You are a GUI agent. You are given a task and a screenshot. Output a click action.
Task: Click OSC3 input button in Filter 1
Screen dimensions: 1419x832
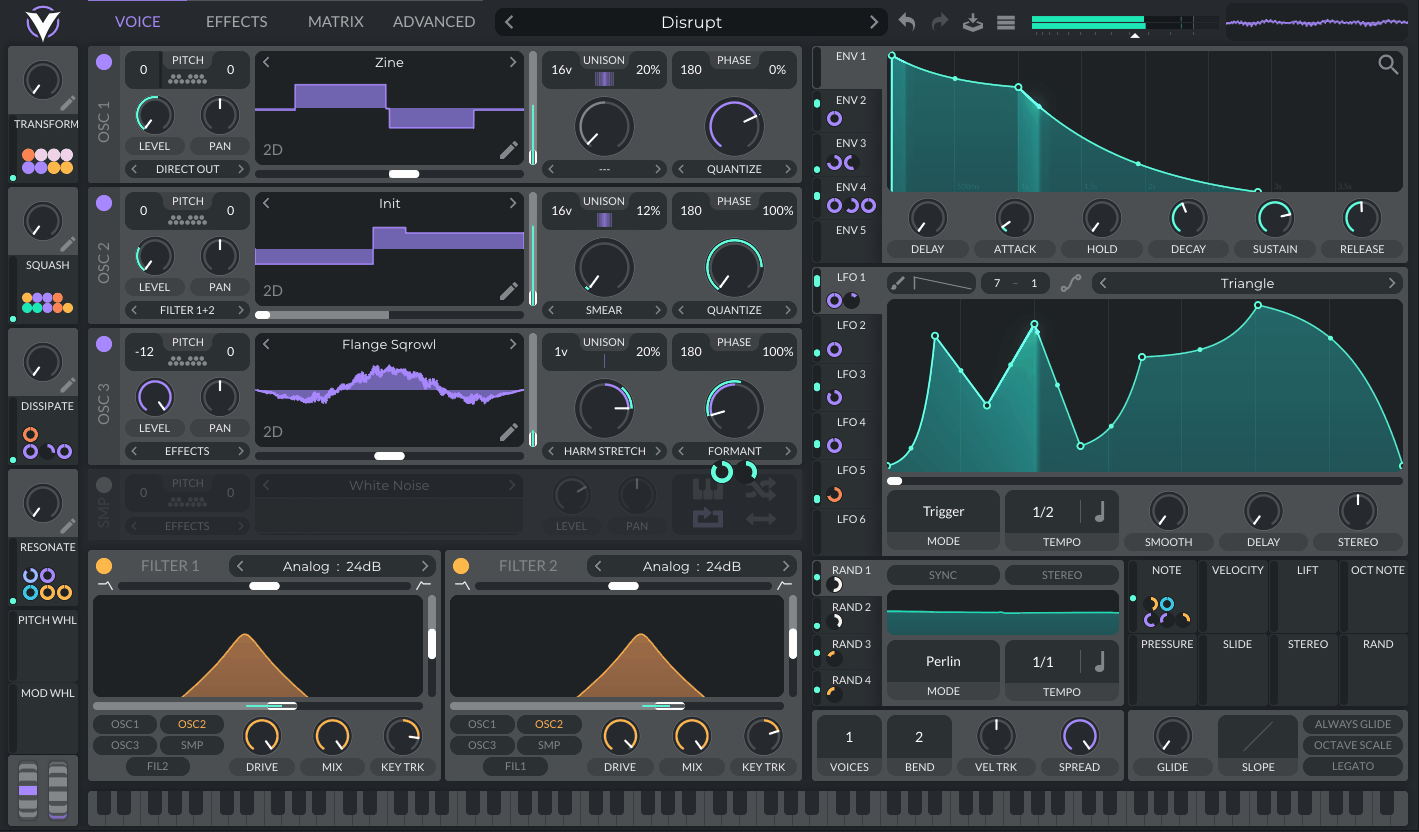pyautogui.click(x=126, y=745)
